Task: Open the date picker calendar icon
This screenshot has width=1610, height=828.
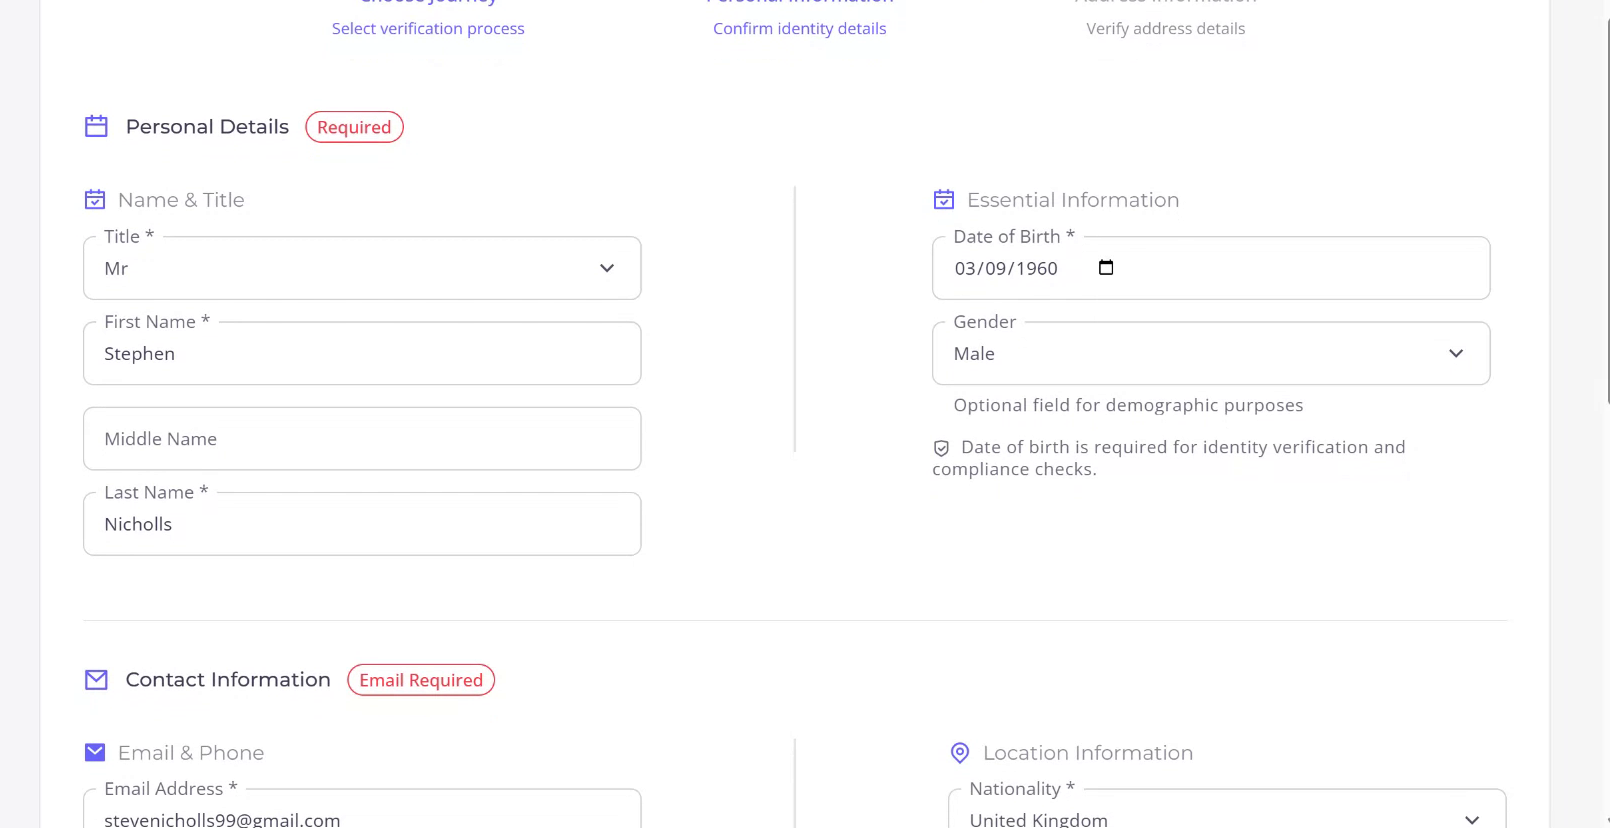Action: (x=1105, y=268)
